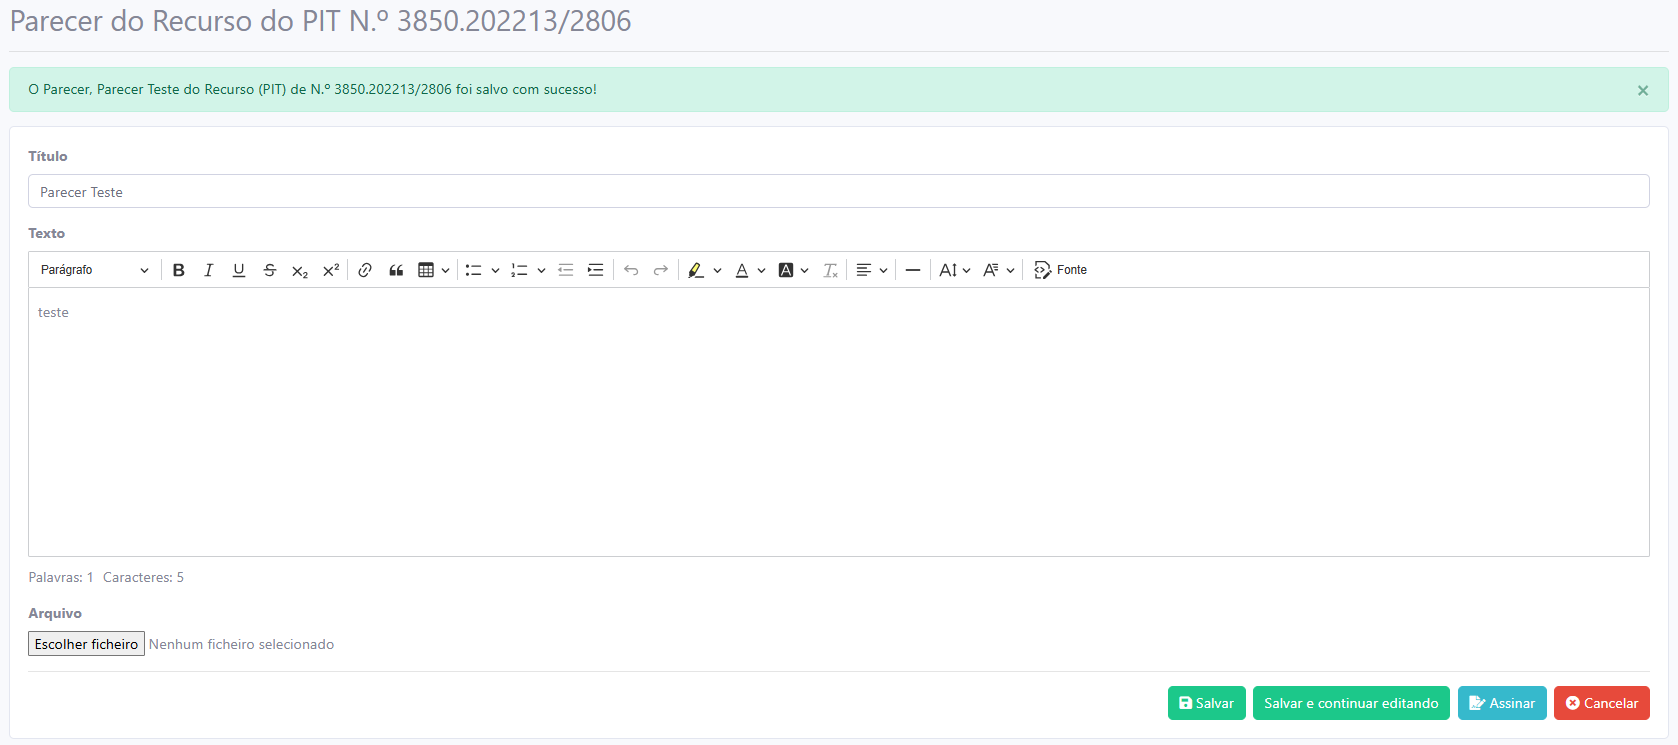Toggle italic text style
1678x745 pixels.
[x=209, y=270]
